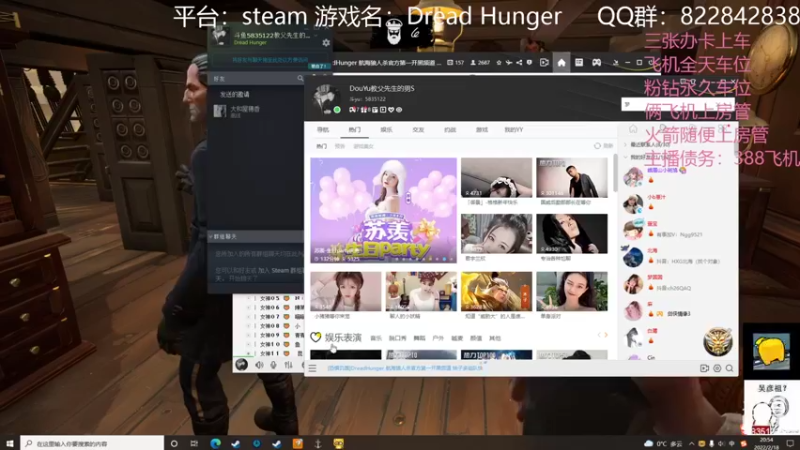Open the 苏美 生日party featured banner
Image resolution: width=800 pixels, height=450 pixels.
[384, 210]
